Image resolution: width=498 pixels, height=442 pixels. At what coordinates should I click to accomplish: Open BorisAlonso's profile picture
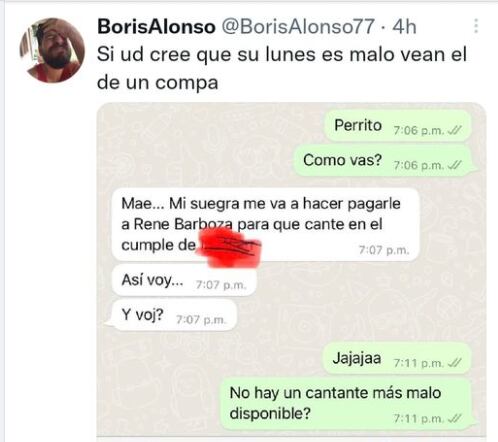(52, 50)
